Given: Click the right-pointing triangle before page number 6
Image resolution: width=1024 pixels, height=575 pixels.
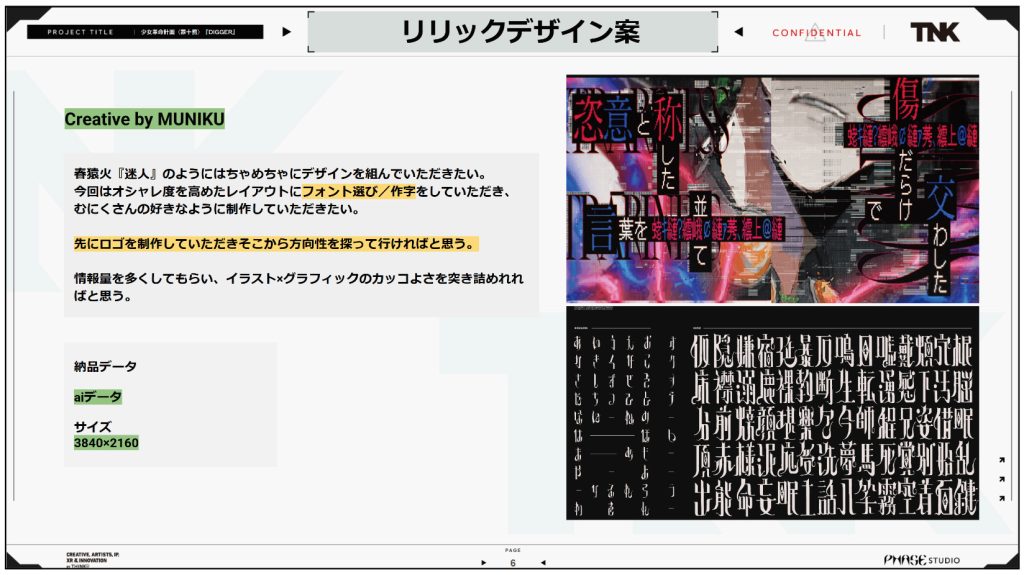Looking at the screenshot, I should (483, 563).
